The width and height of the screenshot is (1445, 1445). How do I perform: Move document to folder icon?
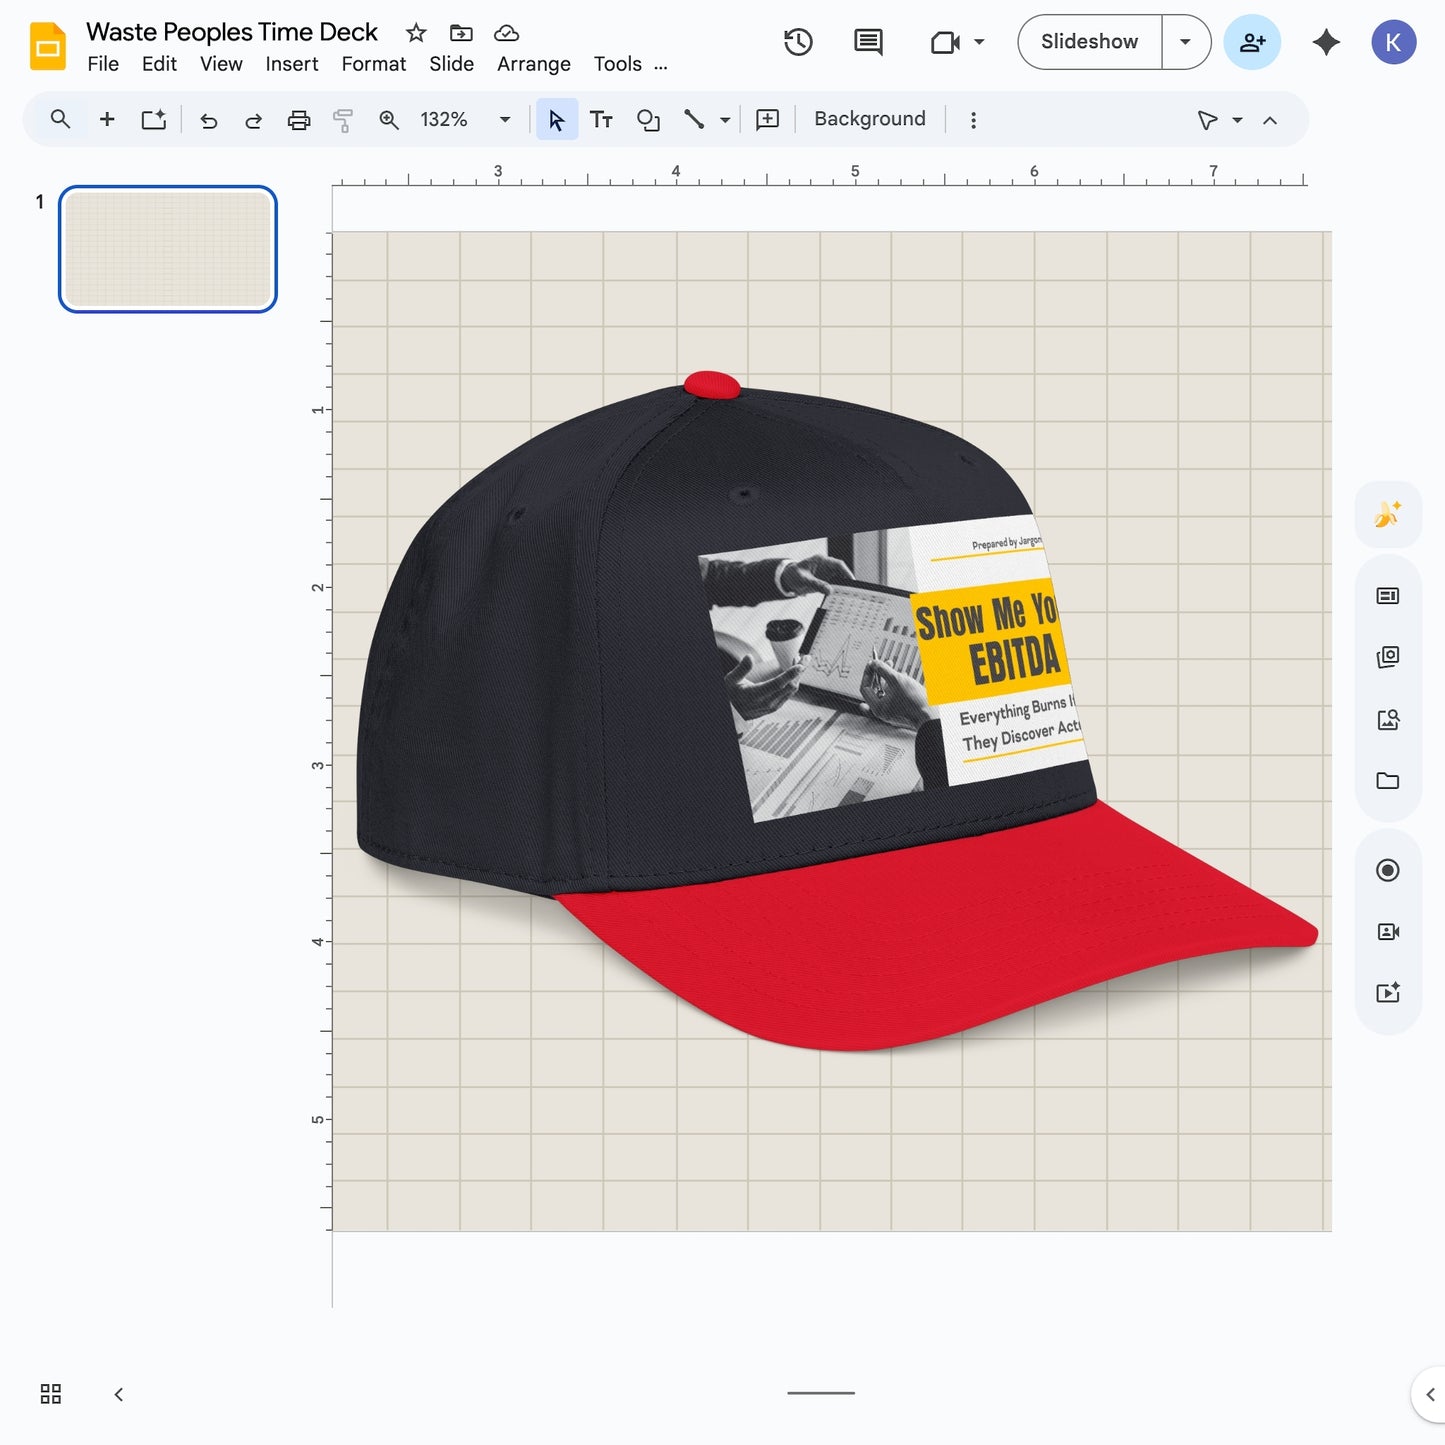(461, 33)
